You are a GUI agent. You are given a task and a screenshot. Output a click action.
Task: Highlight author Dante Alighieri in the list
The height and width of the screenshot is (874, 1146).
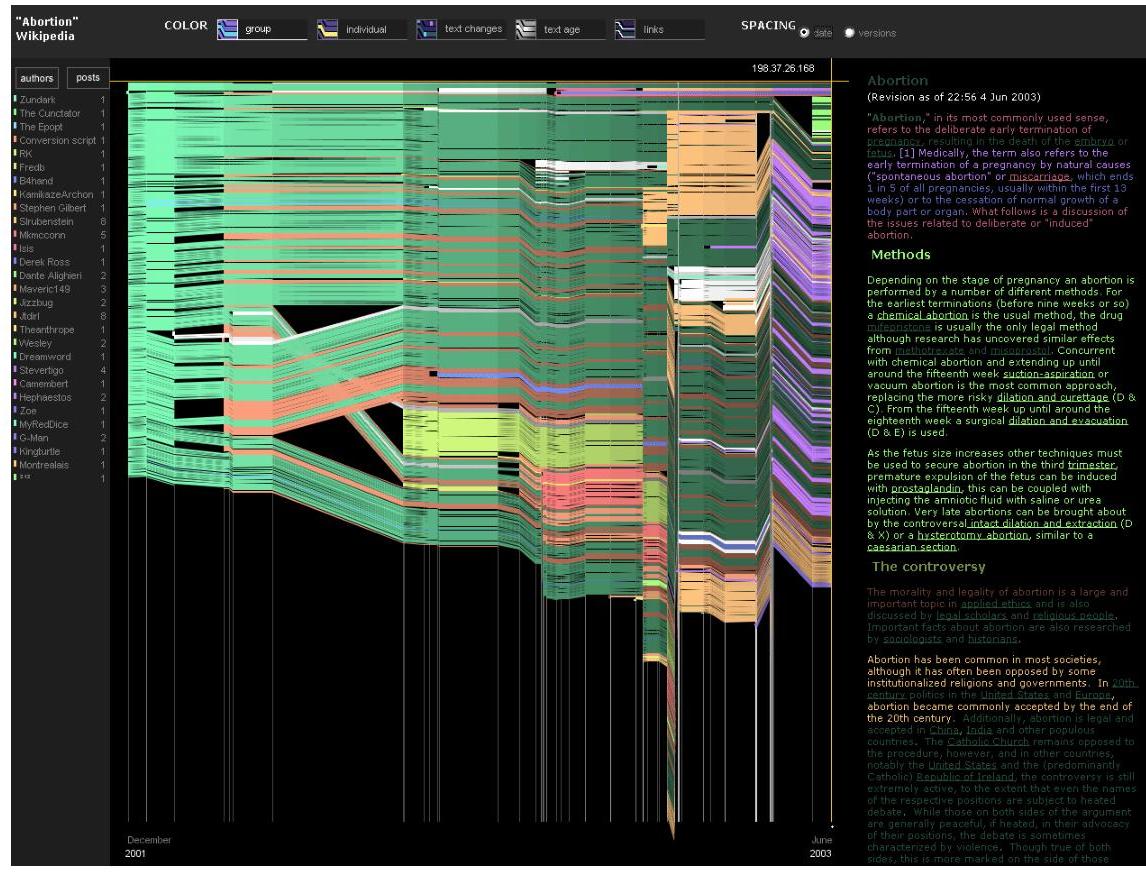[52, 275]
